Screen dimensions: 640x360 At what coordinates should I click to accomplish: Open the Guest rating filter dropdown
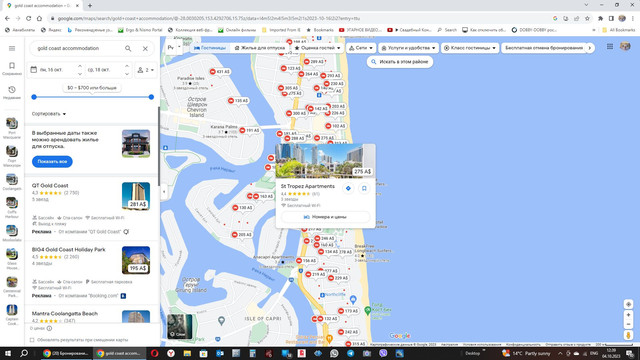pos(318,48)
